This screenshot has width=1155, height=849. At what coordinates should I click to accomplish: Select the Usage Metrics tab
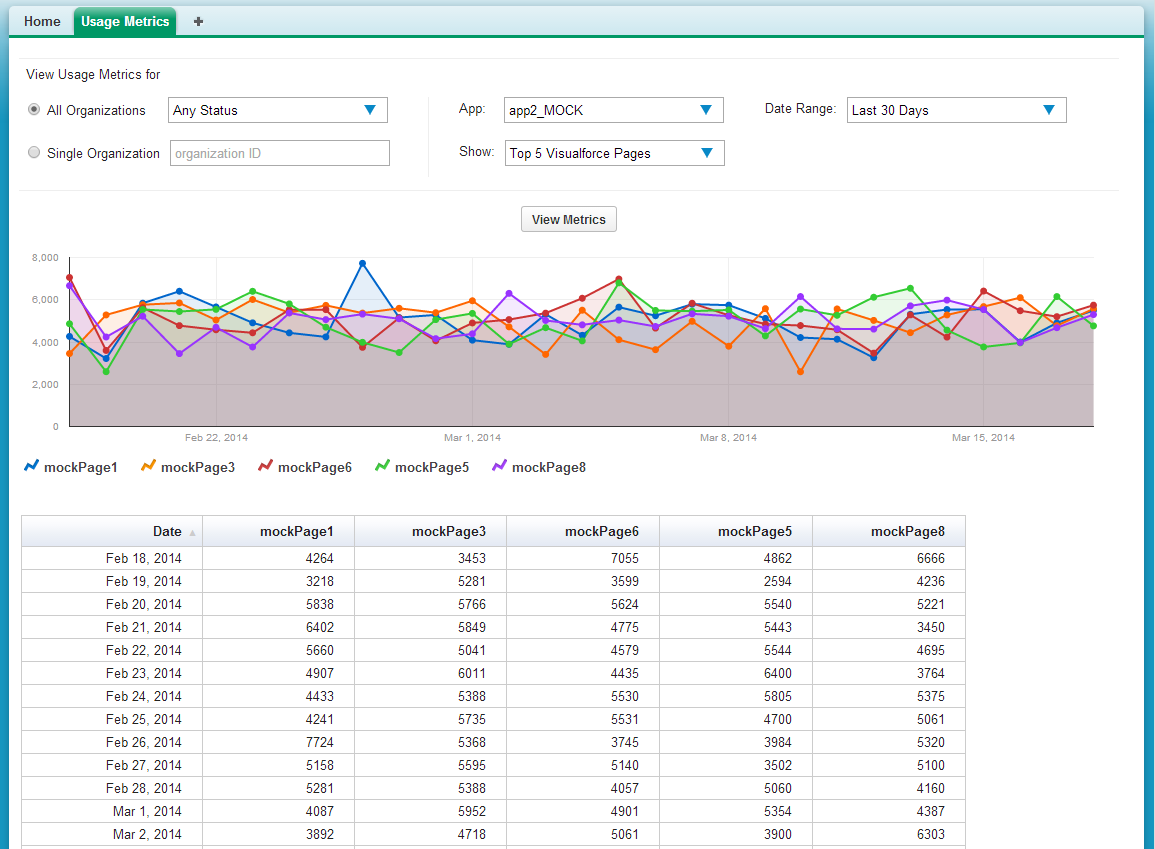[125, 21]
